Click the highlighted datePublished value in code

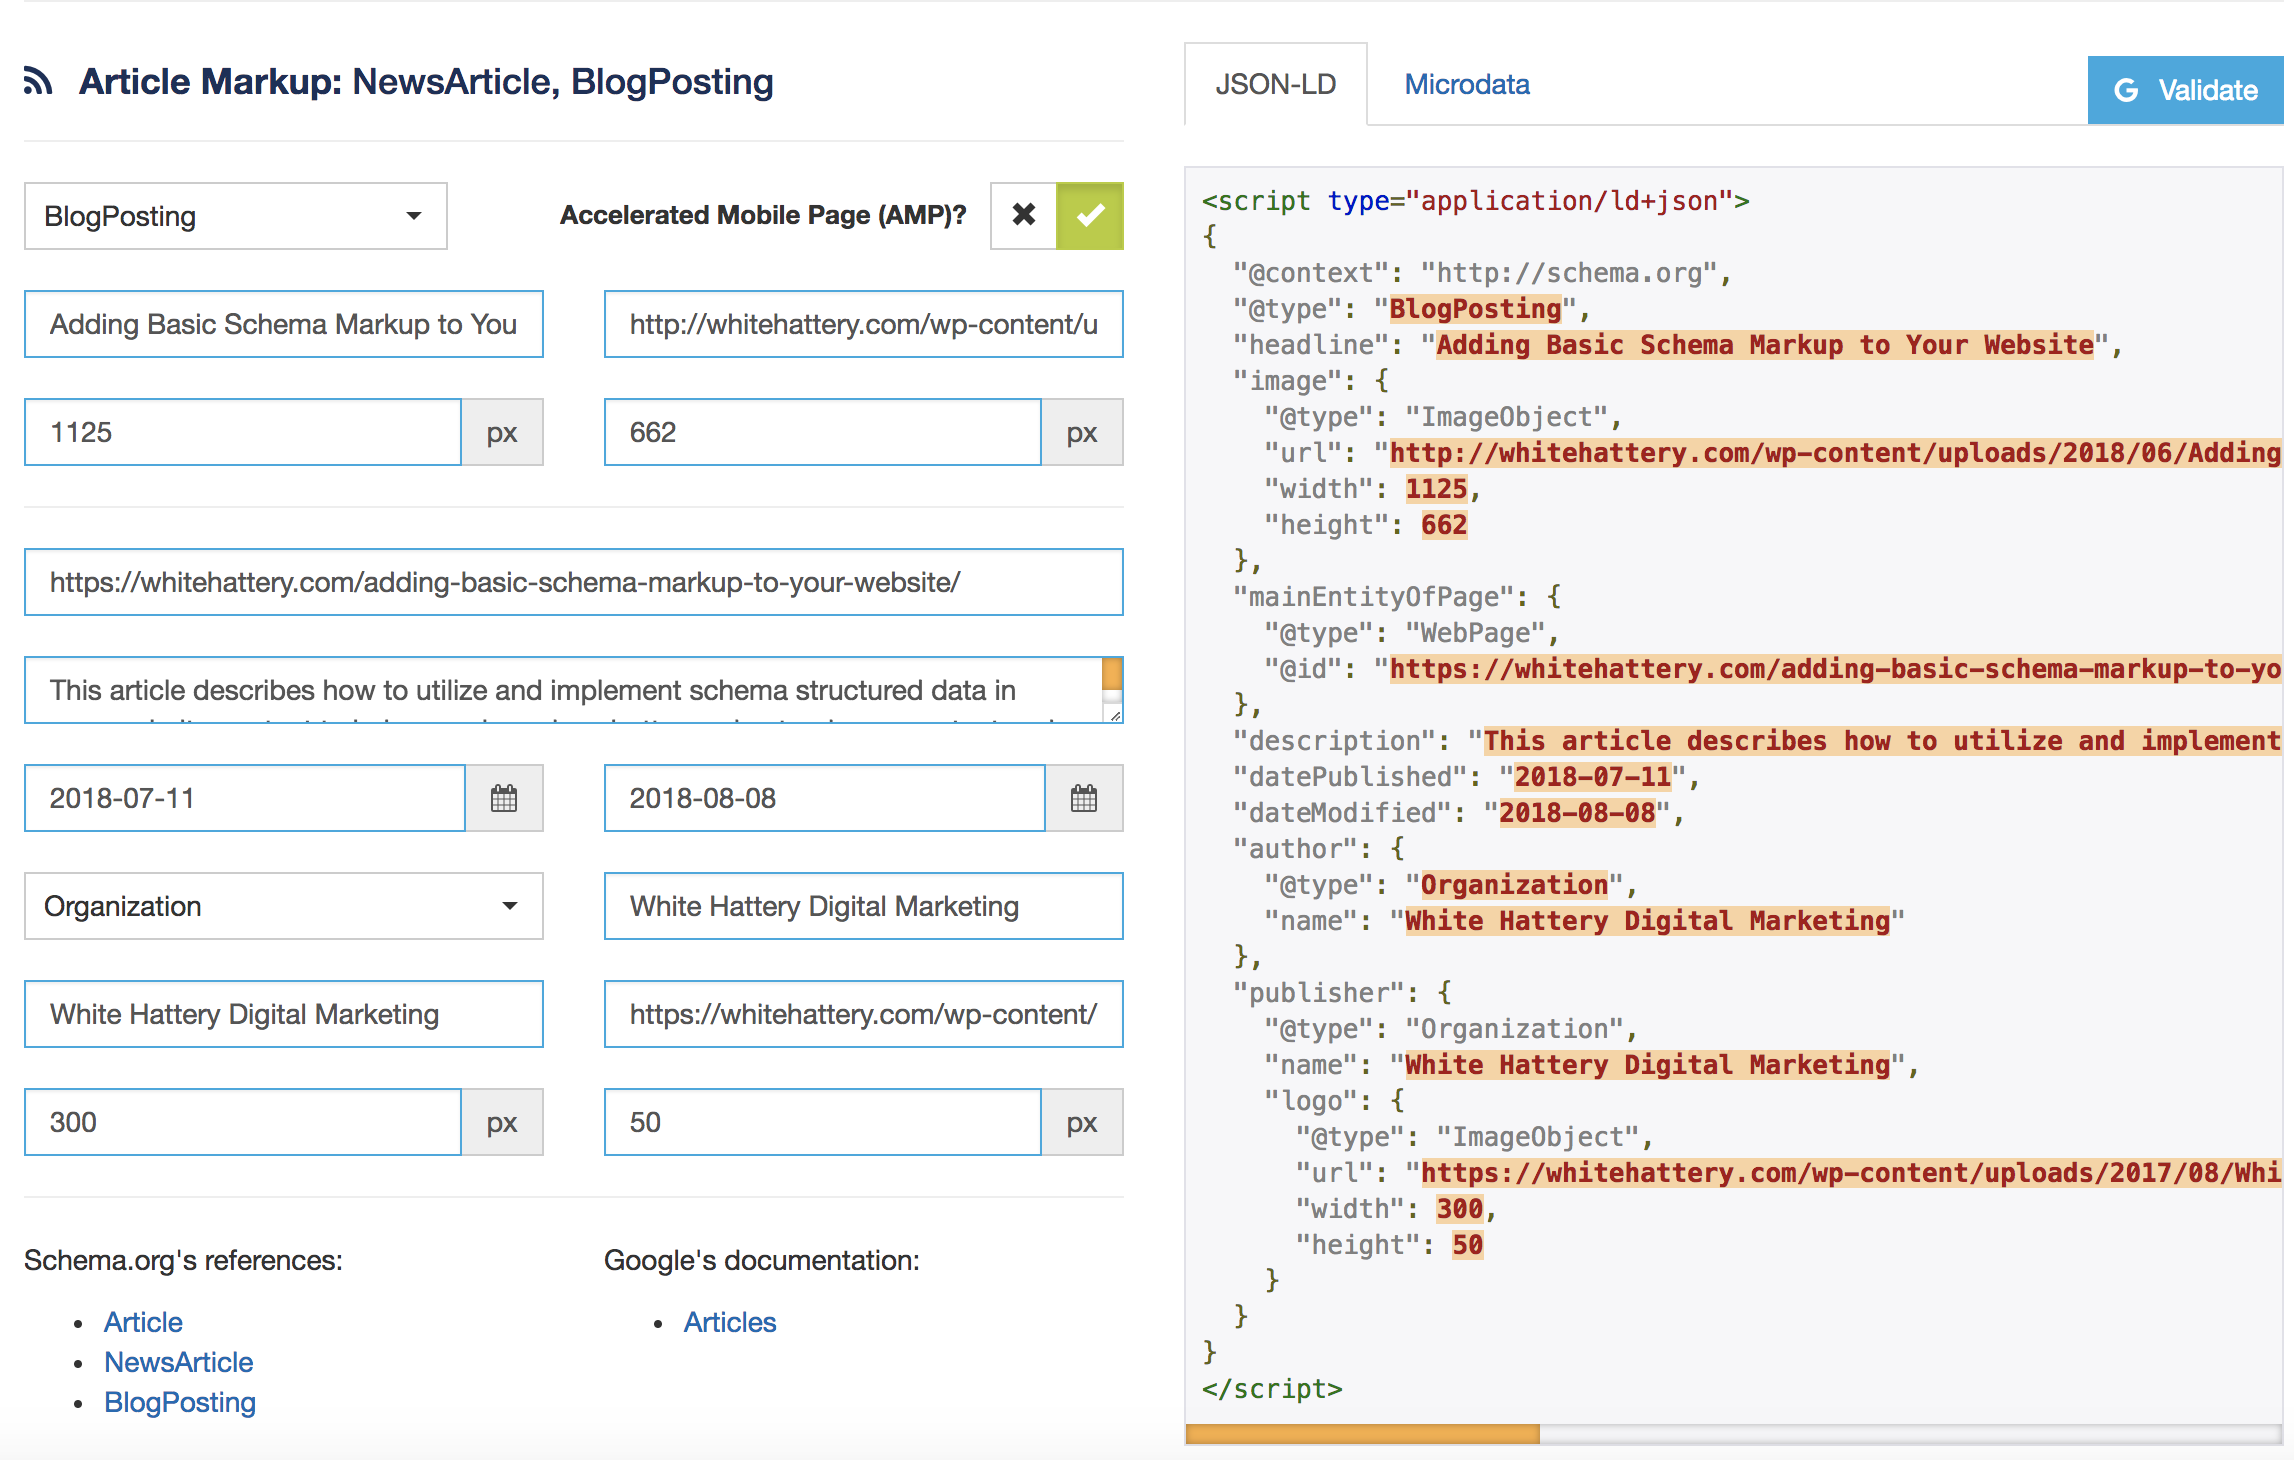point(1592,776)
